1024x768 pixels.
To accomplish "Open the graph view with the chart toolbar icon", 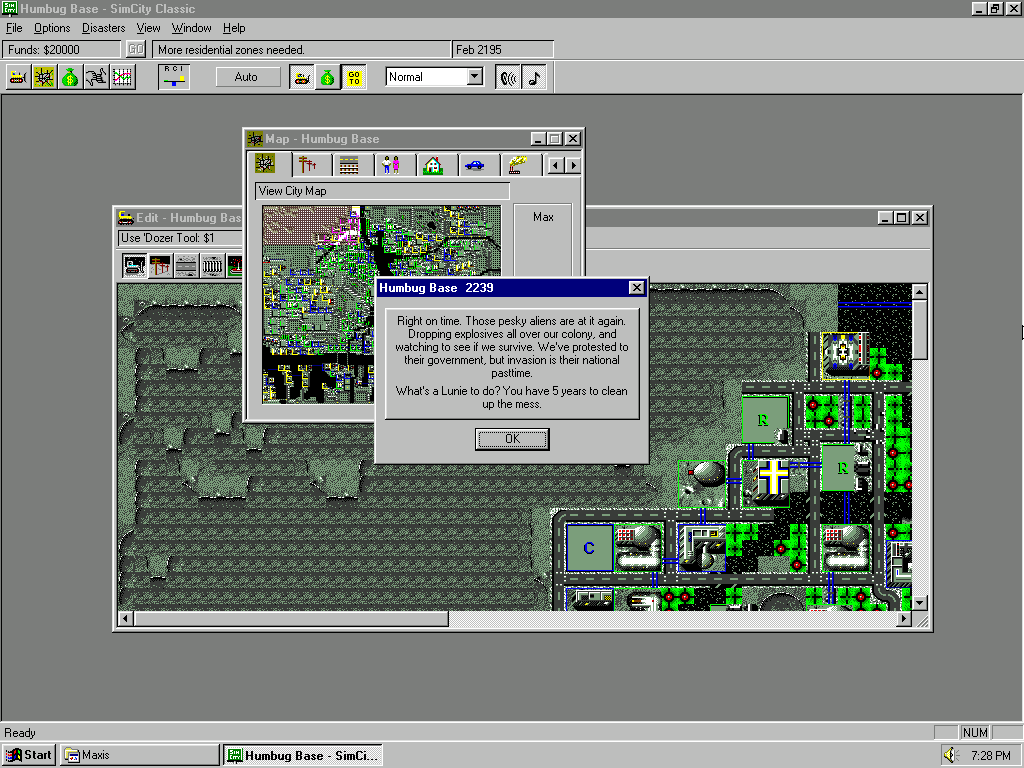I will (x=121, y=76).
